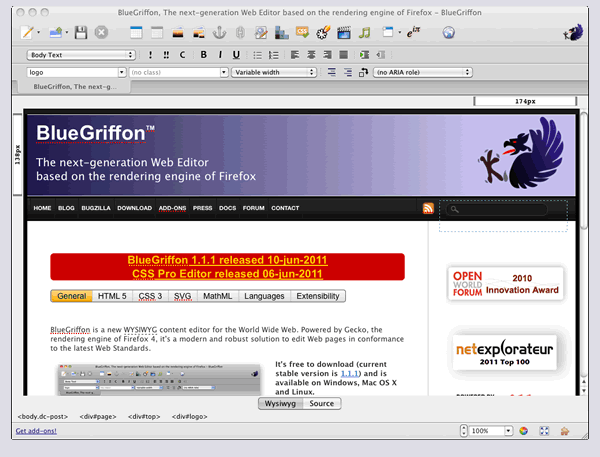Select the BlueGriffon document tab

point(75,87)
